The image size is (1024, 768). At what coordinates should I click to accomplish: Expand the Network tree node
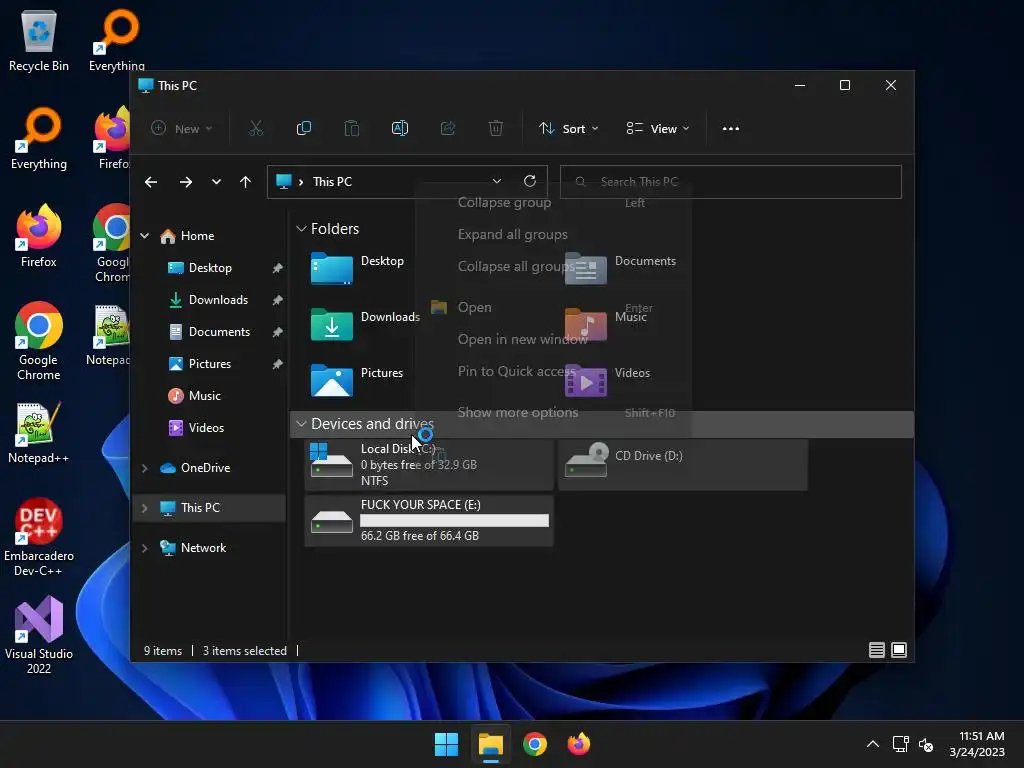pos(144,548)
